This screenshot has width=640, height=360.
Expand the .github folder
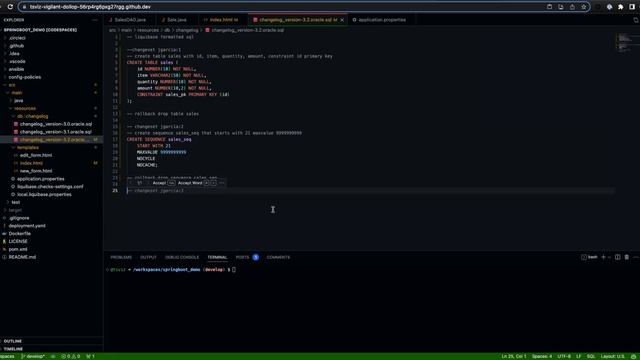coord(16,46)
